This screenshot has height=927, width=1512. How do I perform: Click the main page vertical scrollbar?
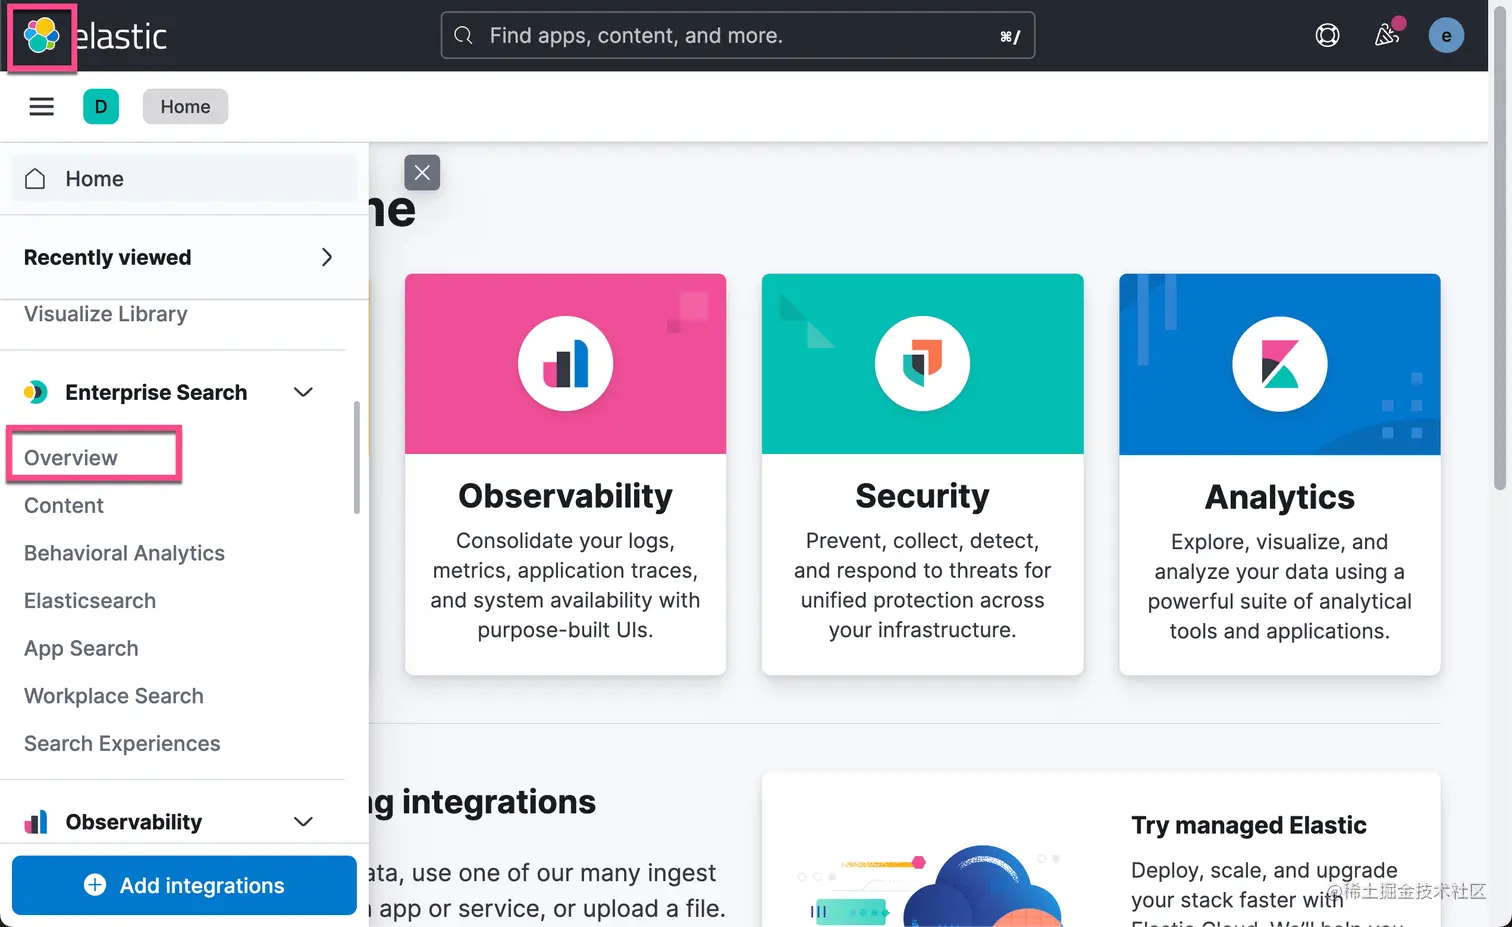[1500, 250]
